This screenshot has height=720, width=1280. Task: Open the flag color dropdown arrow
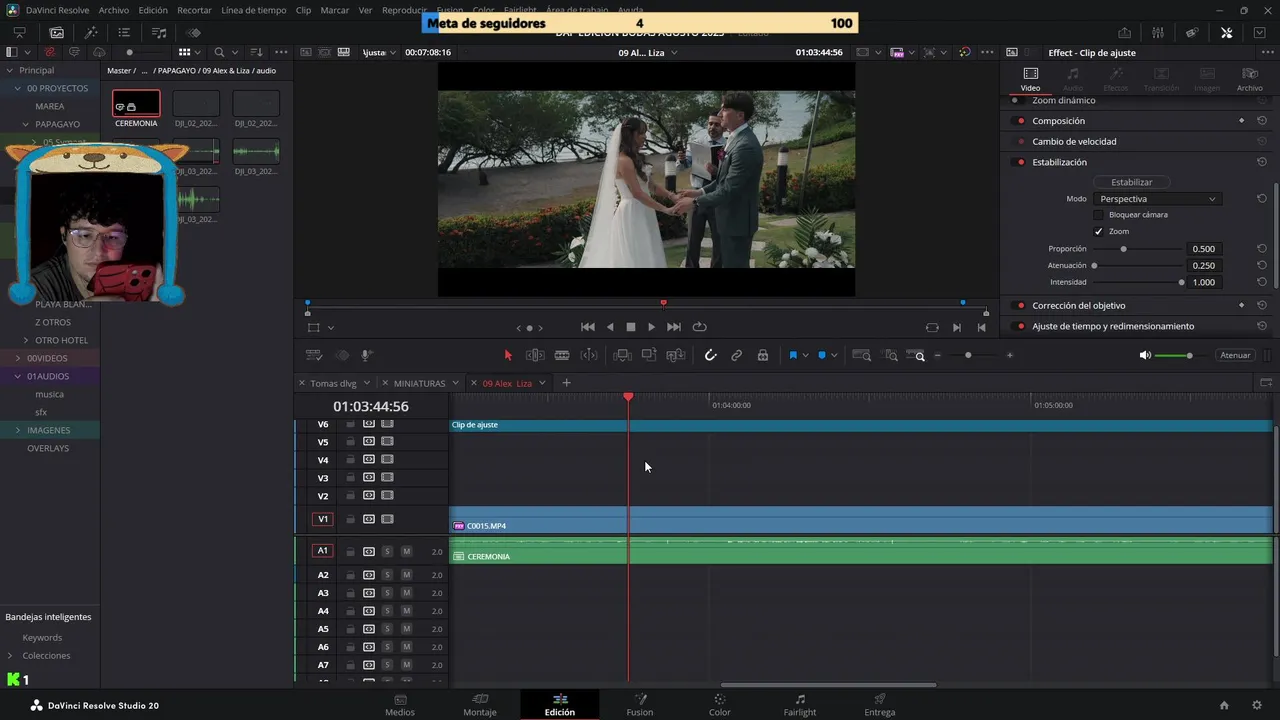(x=805, y=355)
